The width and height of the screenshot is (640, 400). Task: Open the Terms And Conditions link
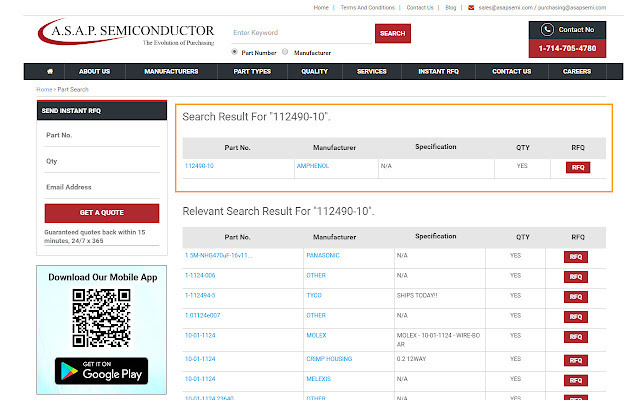coord(368,7)
